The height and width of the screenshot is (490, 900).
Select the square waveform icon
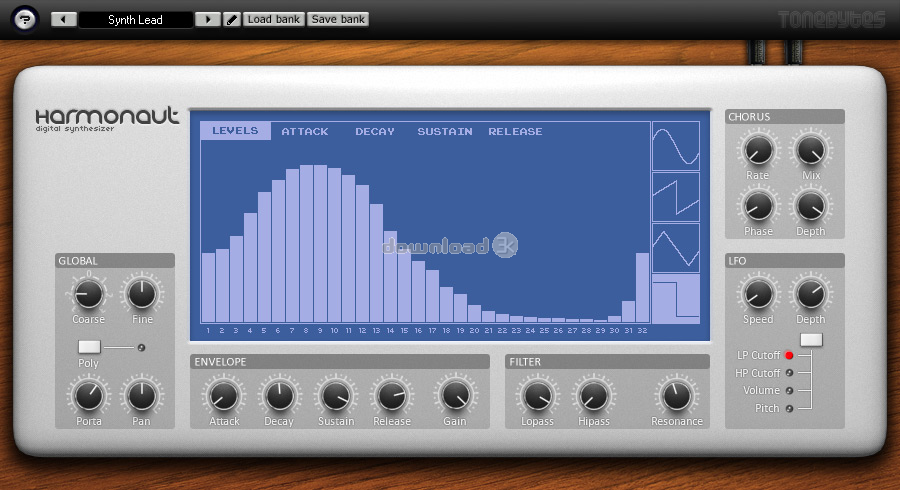click(x=676, y=299)
